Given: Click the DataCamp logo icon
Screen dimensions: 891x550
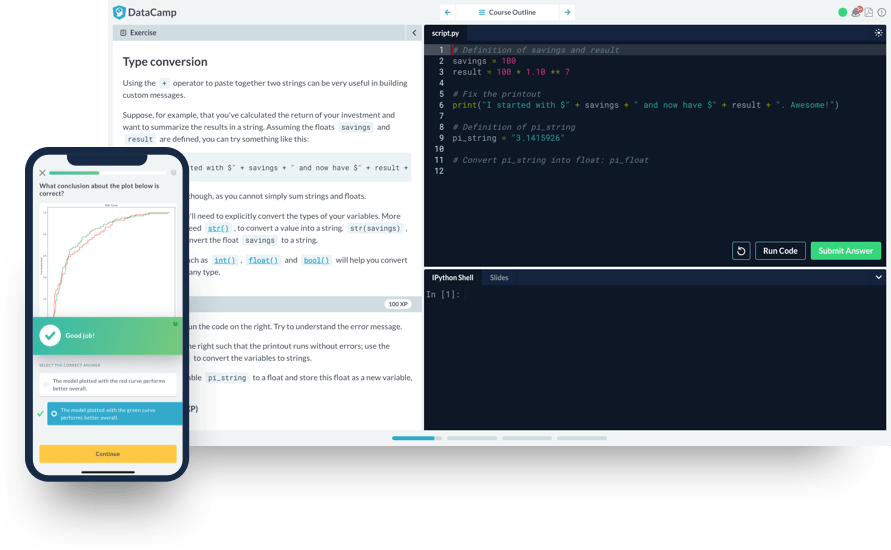Looking at the screenshot, I should click(x=119, y=12).
